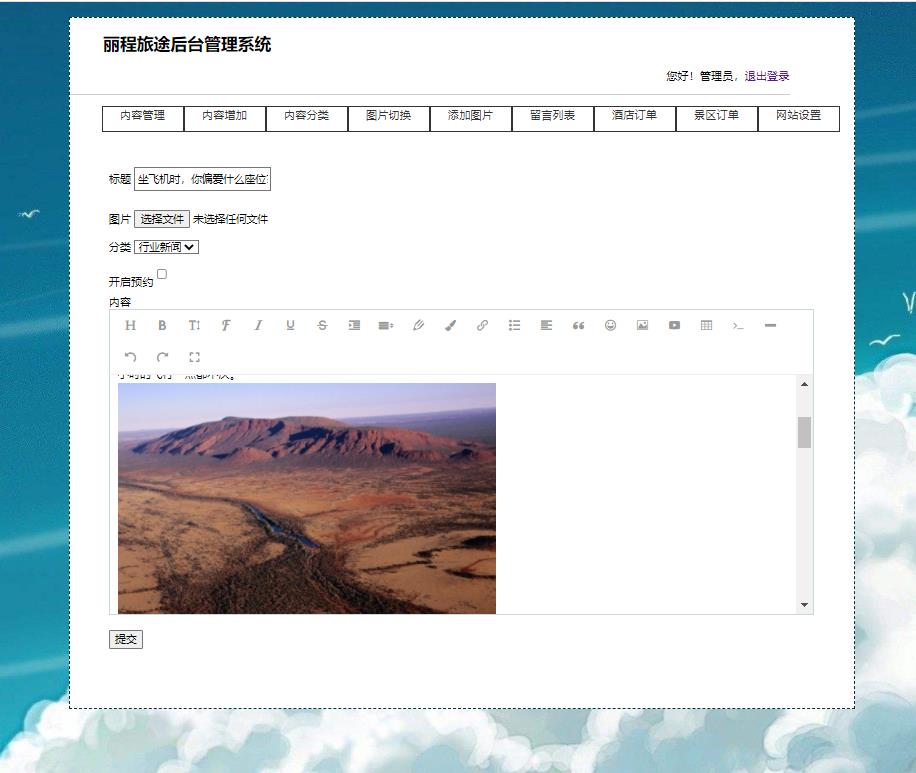Open the 内容管理 menu tab
916x773 pixels.
(x=143, y=119)
